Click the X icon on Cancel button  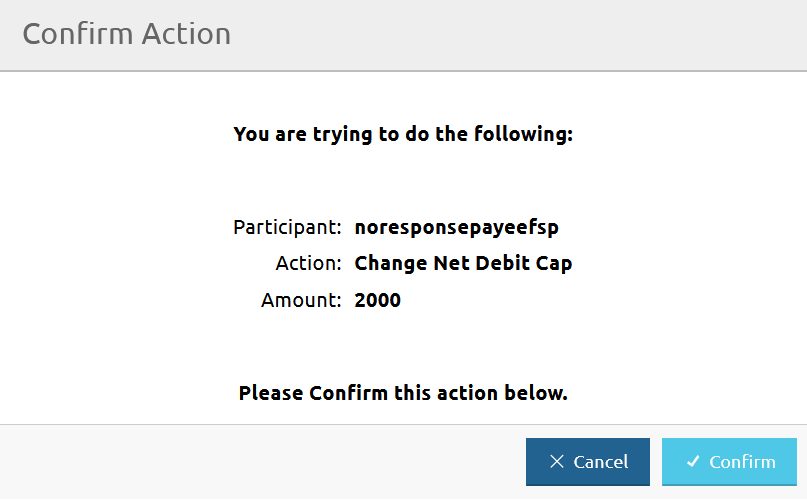[x=557, y=462]
